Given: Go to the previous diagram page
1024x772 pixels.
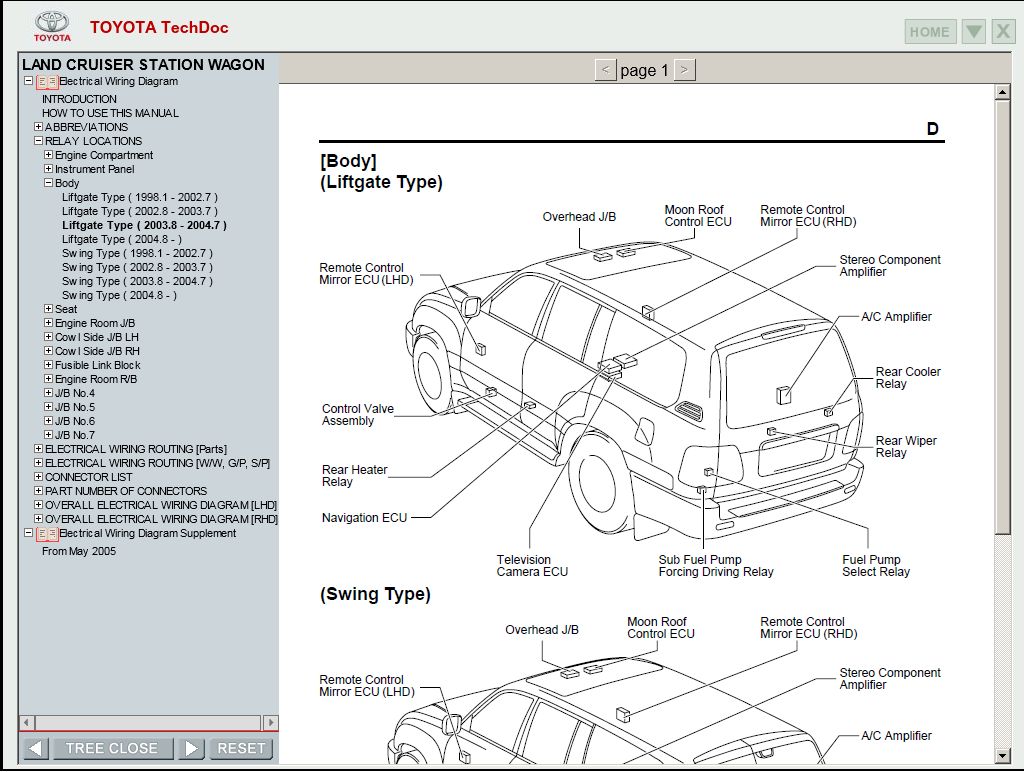Looking at the screenshot, I should coord(605,69).
